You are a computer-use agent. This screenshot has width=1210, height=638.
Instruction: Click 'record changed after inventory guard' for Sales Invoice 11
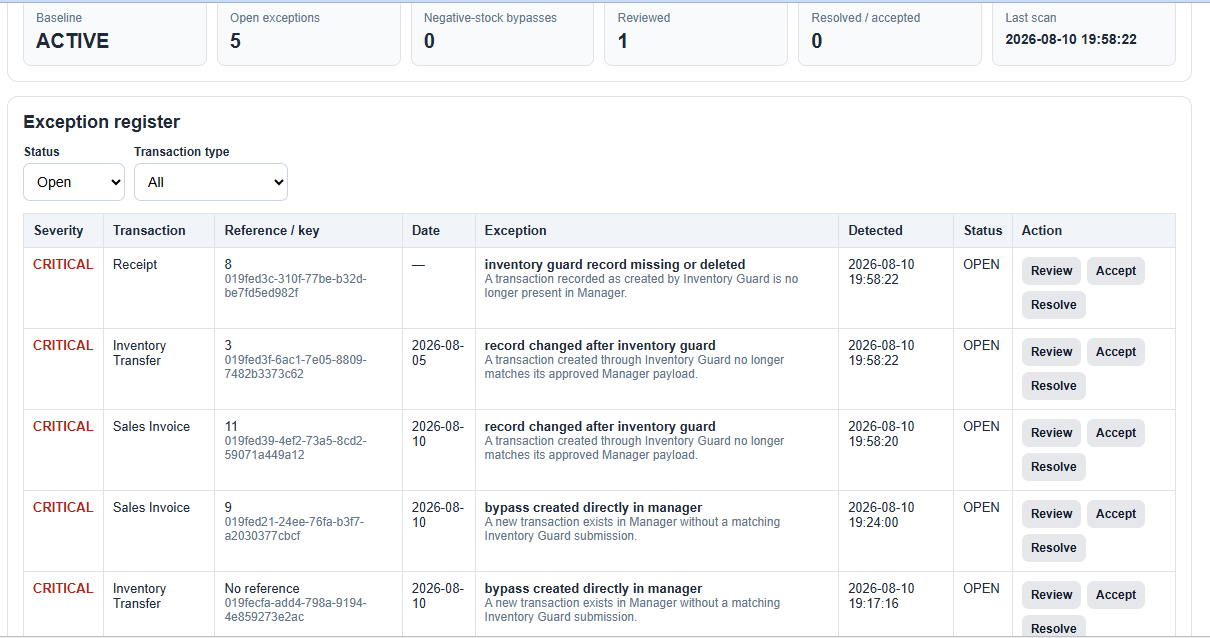click(600, 426)
